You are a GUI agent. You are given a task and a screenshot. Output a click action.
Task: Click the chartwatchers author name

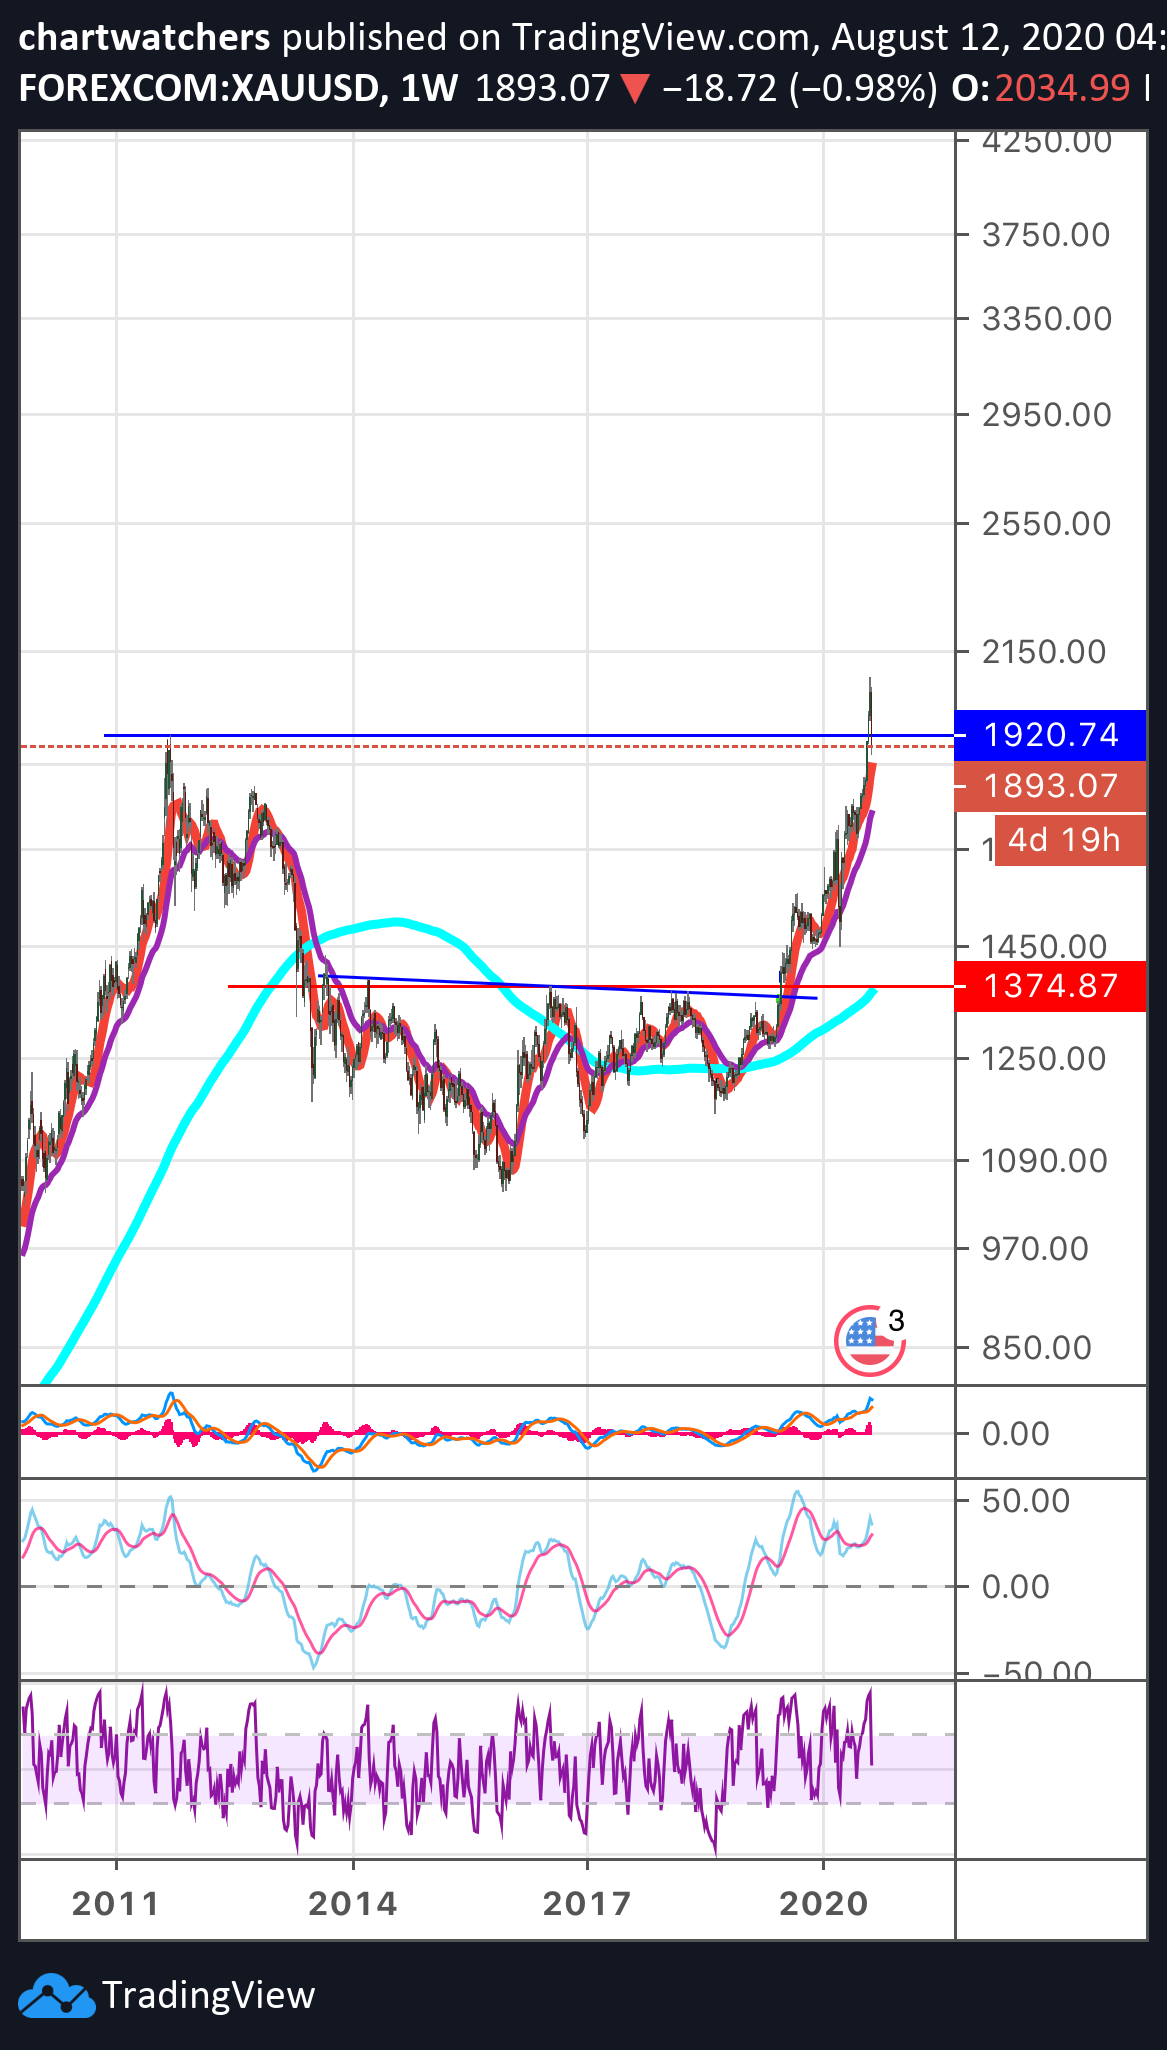point(145,38)
